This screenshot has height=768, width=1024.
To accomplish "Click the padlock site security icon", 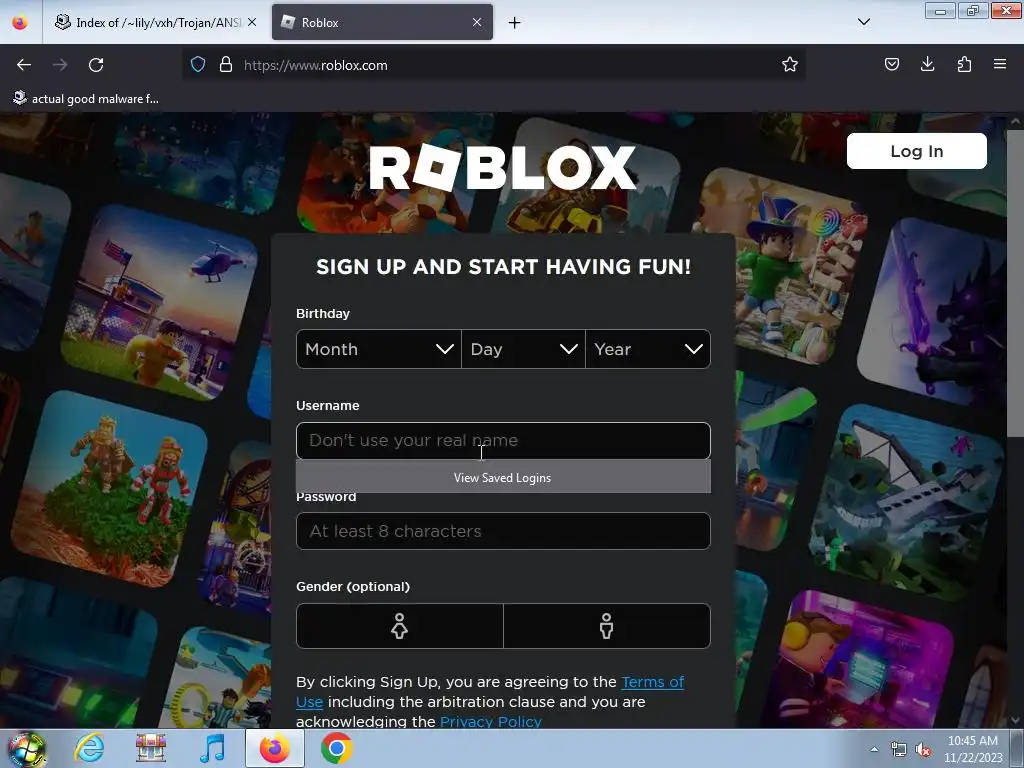I will click(226, 65).
